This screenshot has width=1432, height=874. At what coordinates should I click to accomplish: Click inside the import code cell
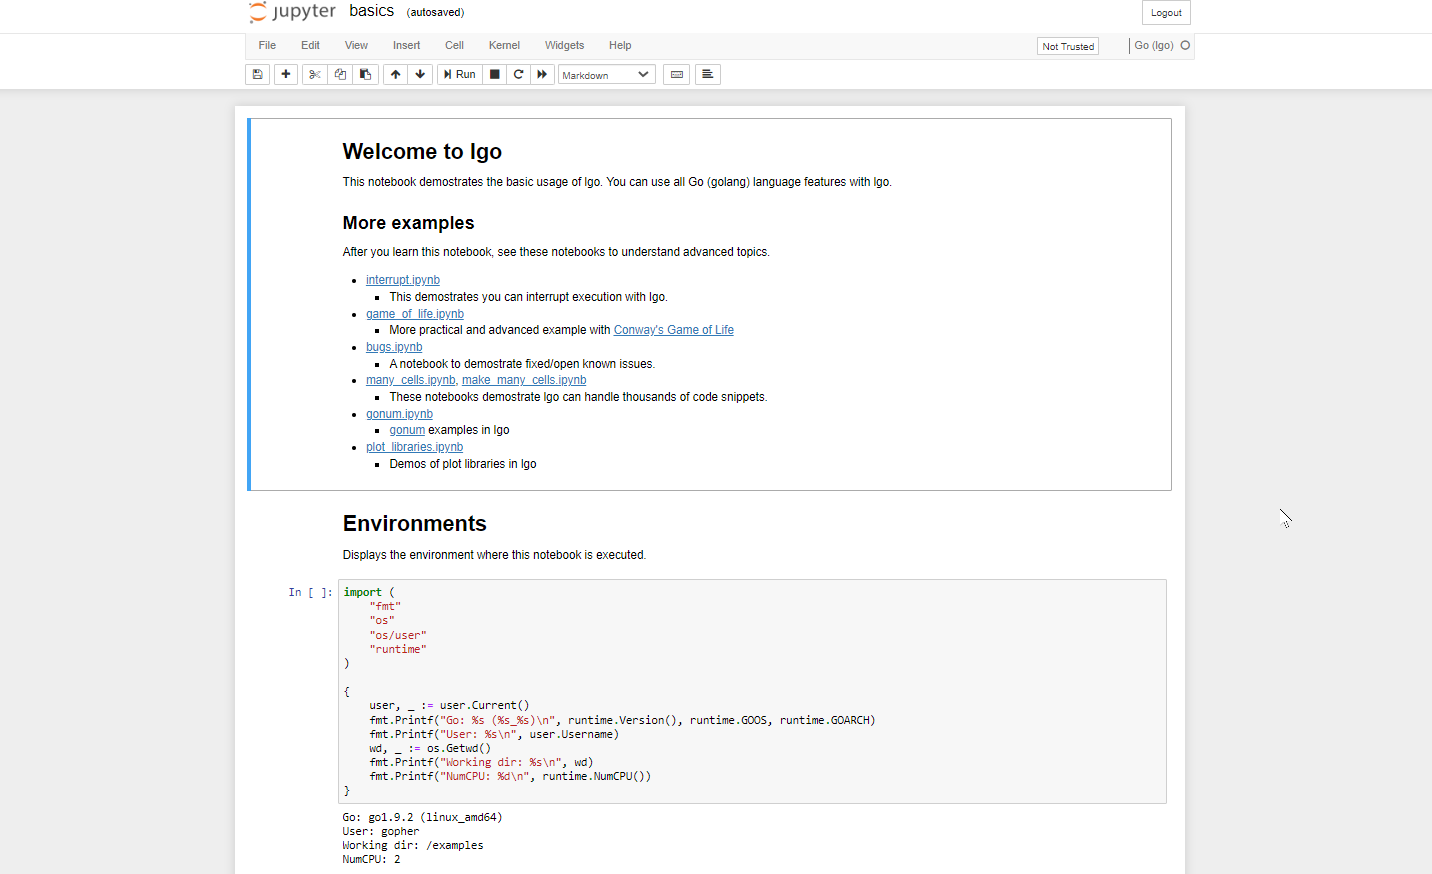[752, 691]
